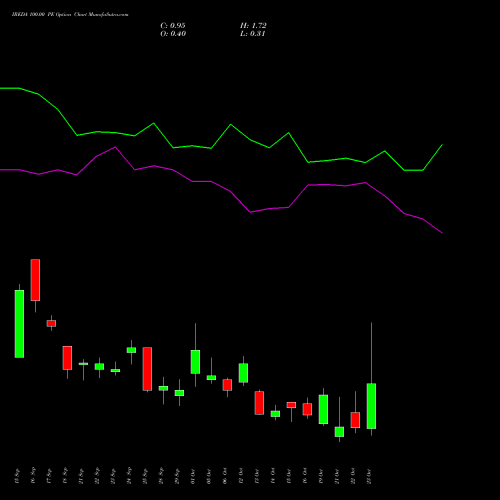The width and height of the screenshot is (500, 500).
Task: Click the 'L: 0.31' low value
Action: pos(253,34)
